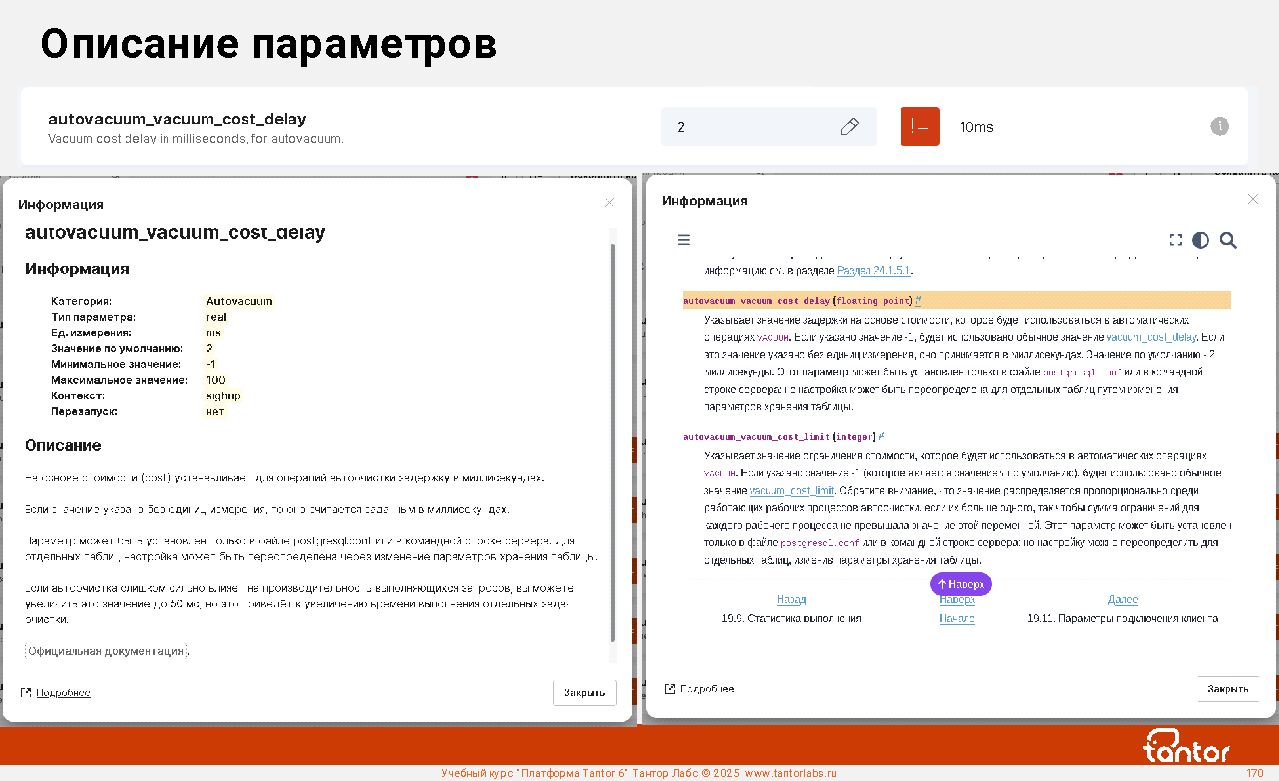The height and width of the screenshot is (781, 1279).
Task: Follow the Назад navigation link
Action: click(x=791, y=600)
